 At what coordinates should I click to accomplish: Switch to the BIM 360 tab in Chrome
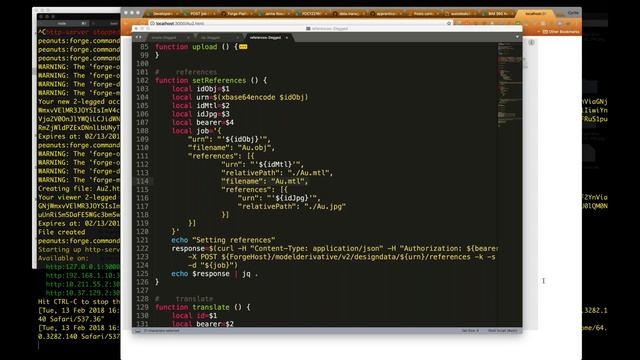coord(497,14)
